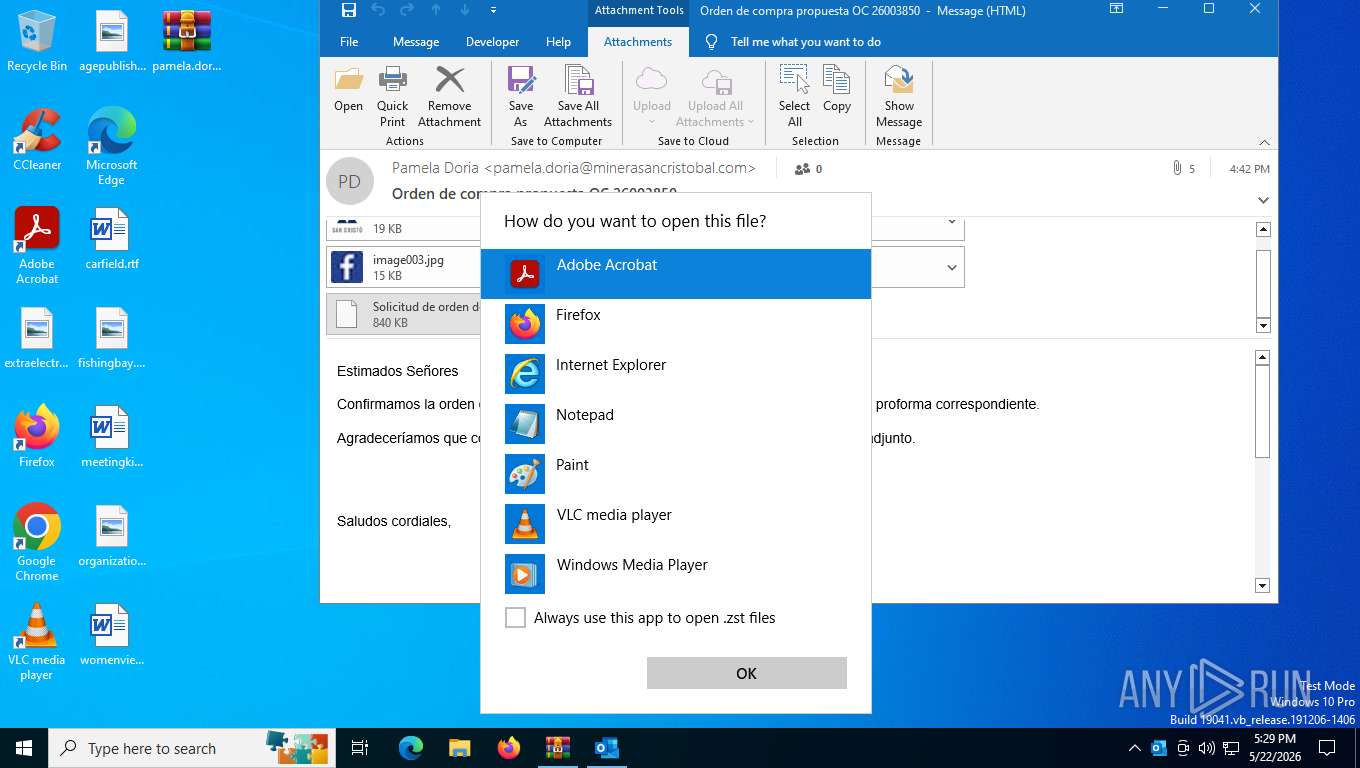The height and width of the screenshot is (768, 1360).
Task: Switch to Message ribbon tab
Action: click(x=416, y=42)
